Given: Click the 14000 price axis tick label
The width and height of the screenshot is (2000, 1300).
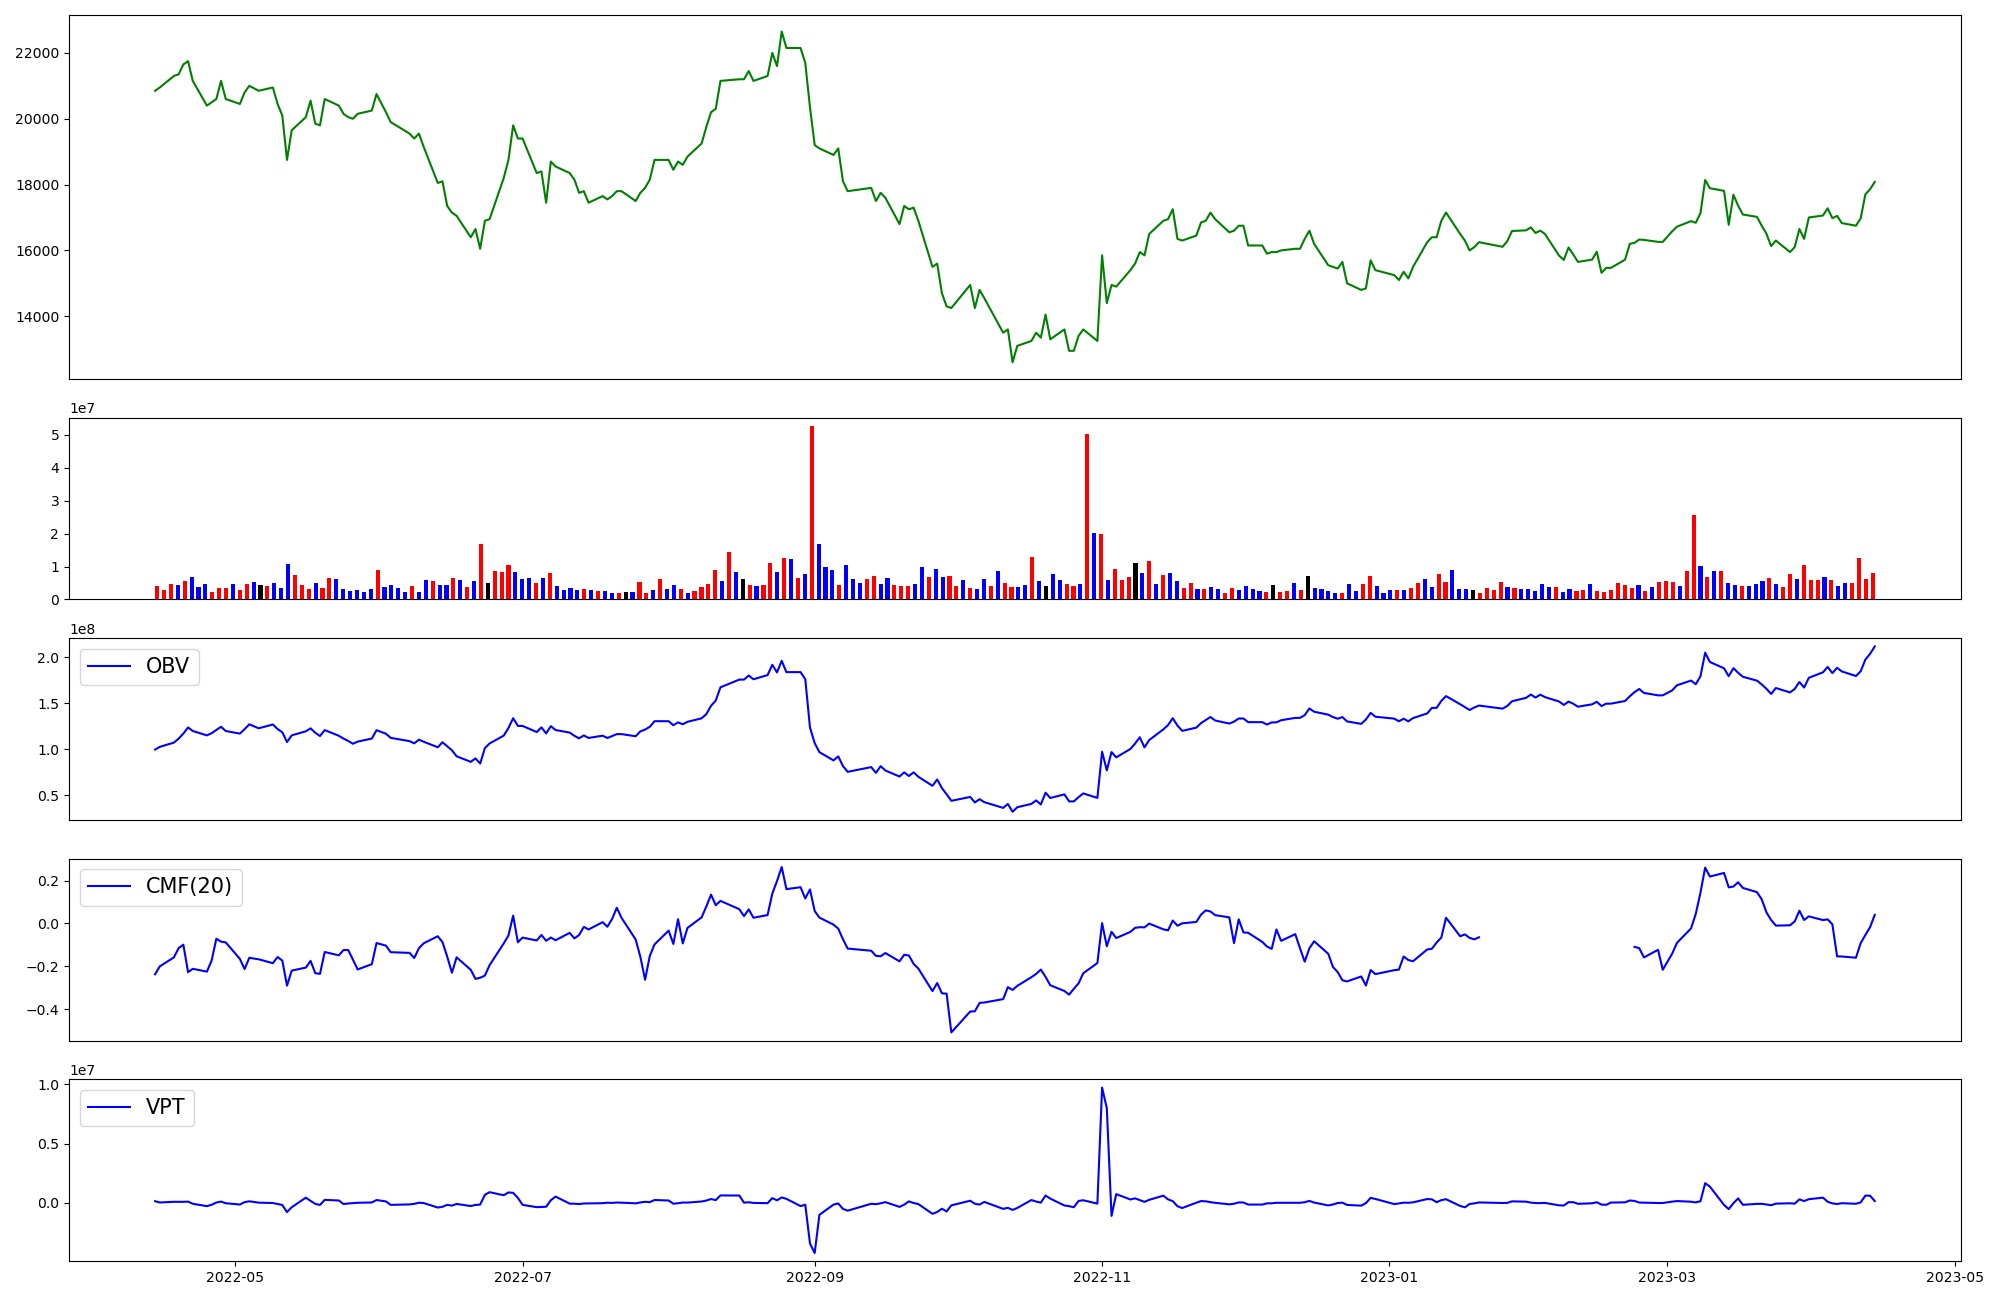Looking at the screenshot, I should tap(37, 317).
